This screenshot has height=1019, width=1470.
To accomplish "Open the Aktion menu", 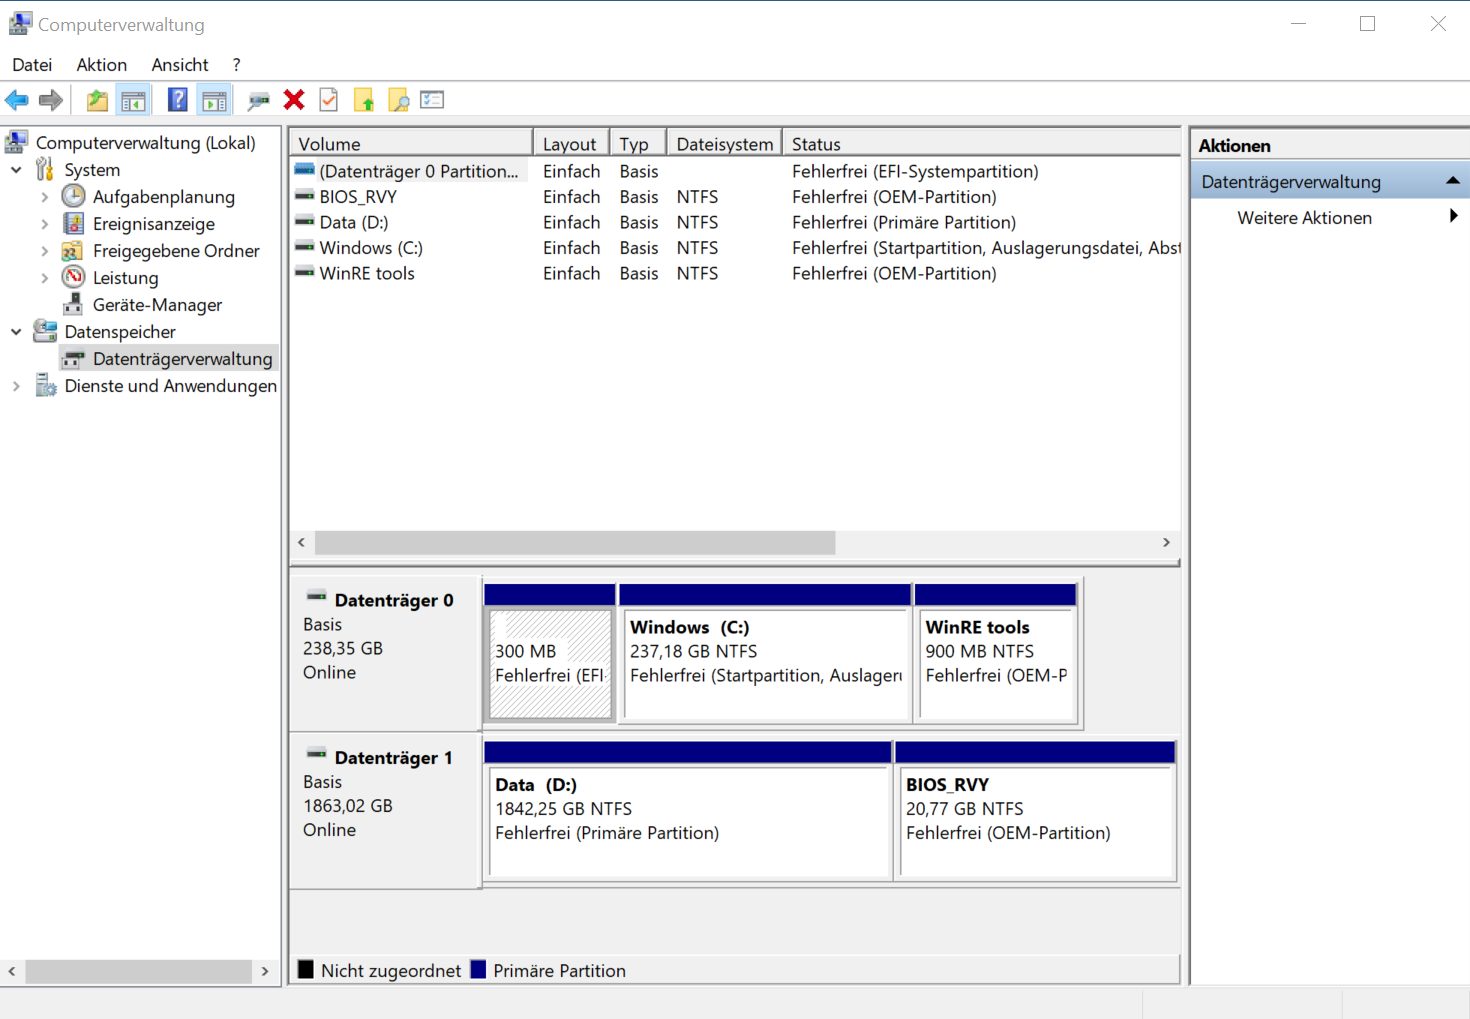I will click(102, 64).
